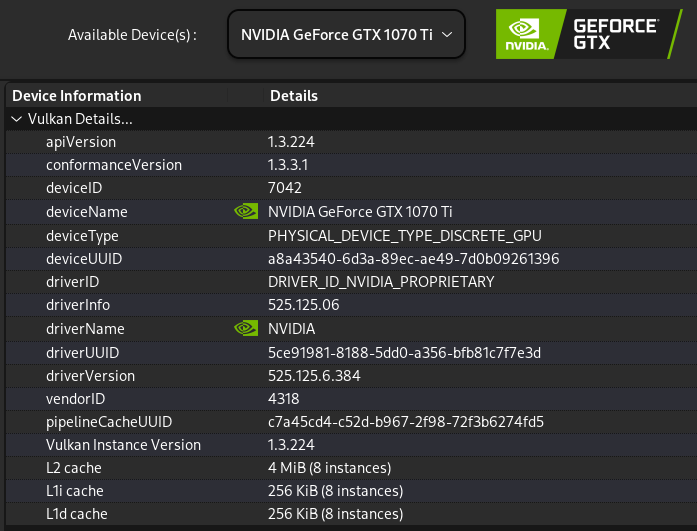Collapse the Vulkan Details tree section
The height and width of the screenshot is (531, 697).
click(x=17, y=119)
